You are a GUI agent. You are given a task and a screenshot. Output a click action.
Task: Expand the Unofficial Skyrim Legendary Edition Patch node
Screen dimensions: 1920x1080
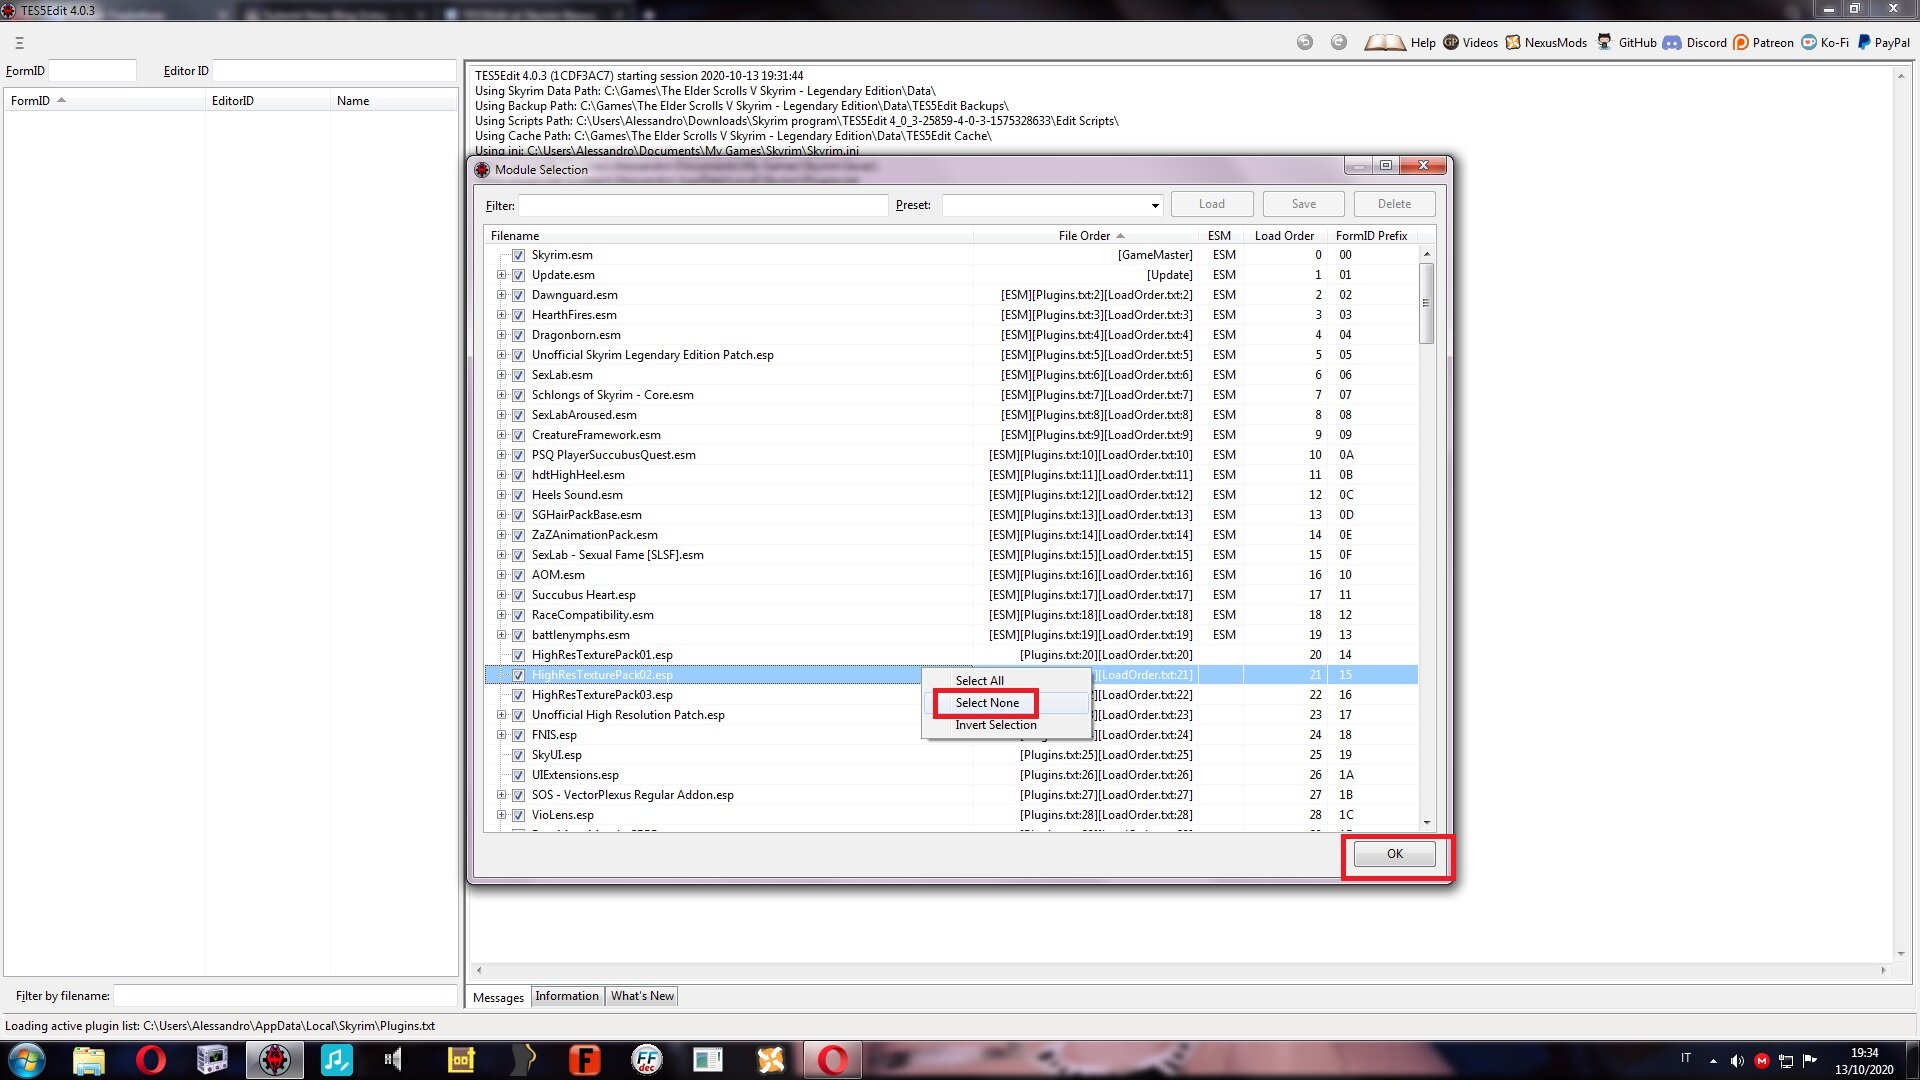click(501, 355)
